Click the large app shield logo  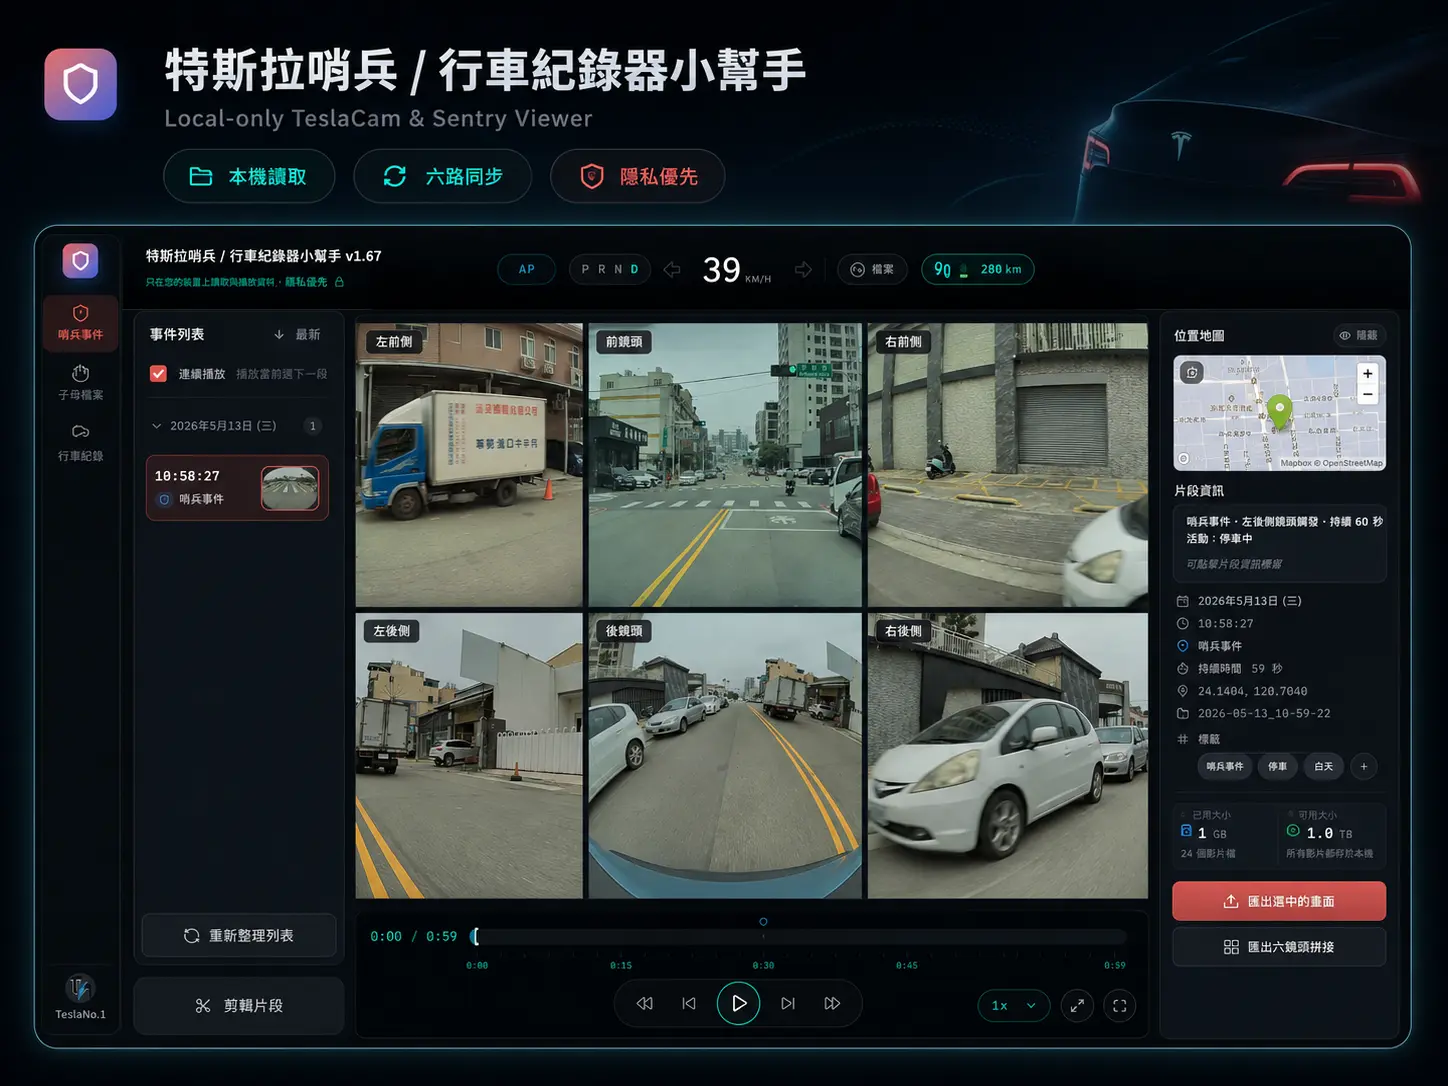(x=80, y=84)
